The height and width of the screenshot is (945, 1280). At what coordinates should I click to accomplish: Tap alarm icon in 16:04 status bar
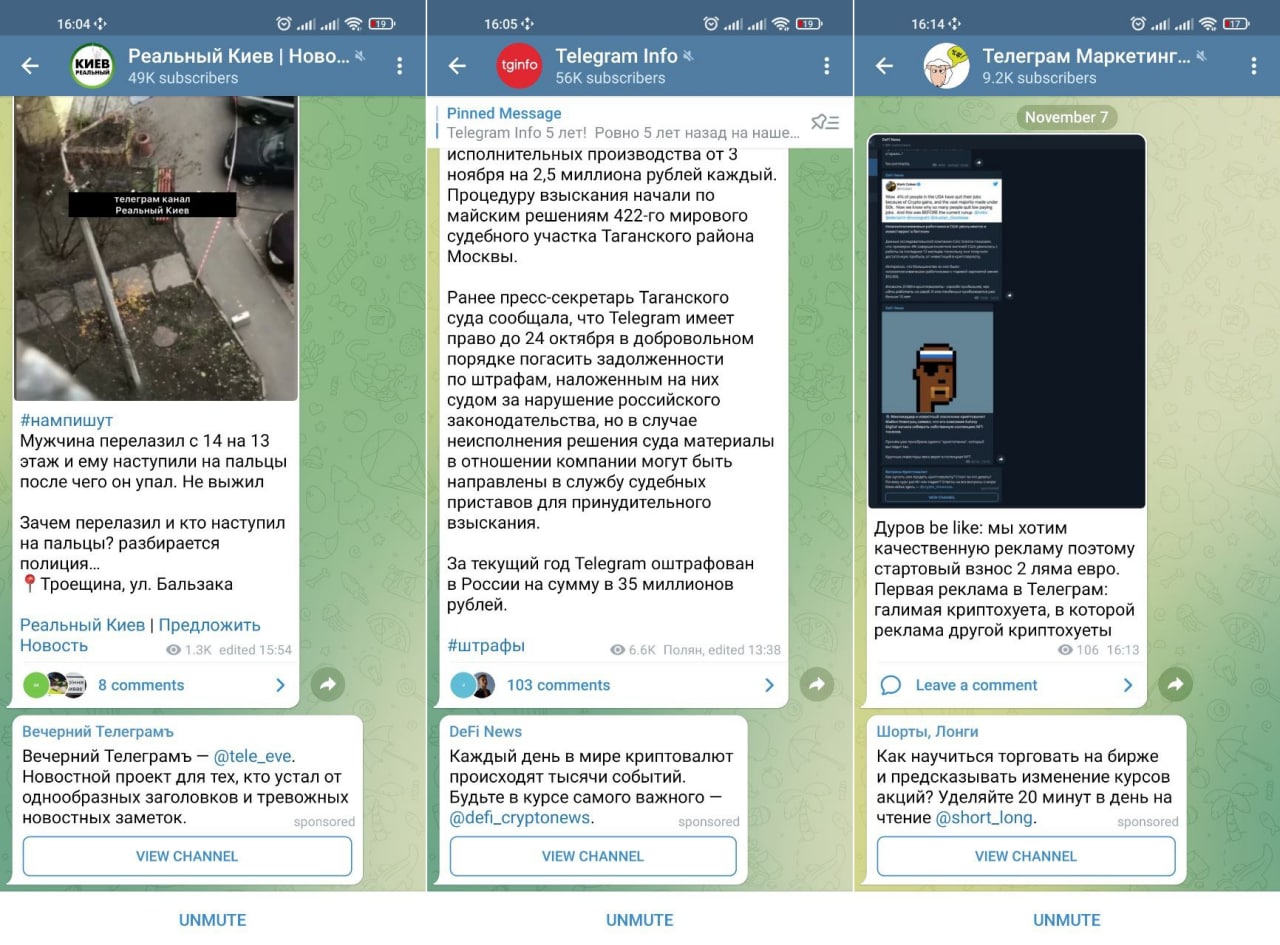(283, 23)
